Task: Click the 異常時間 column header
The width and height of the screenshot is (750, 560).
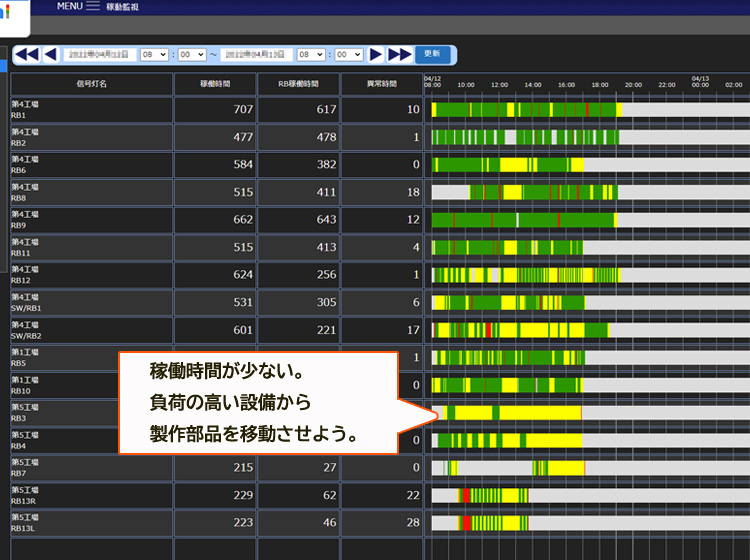Action: (x=381, y=84)
